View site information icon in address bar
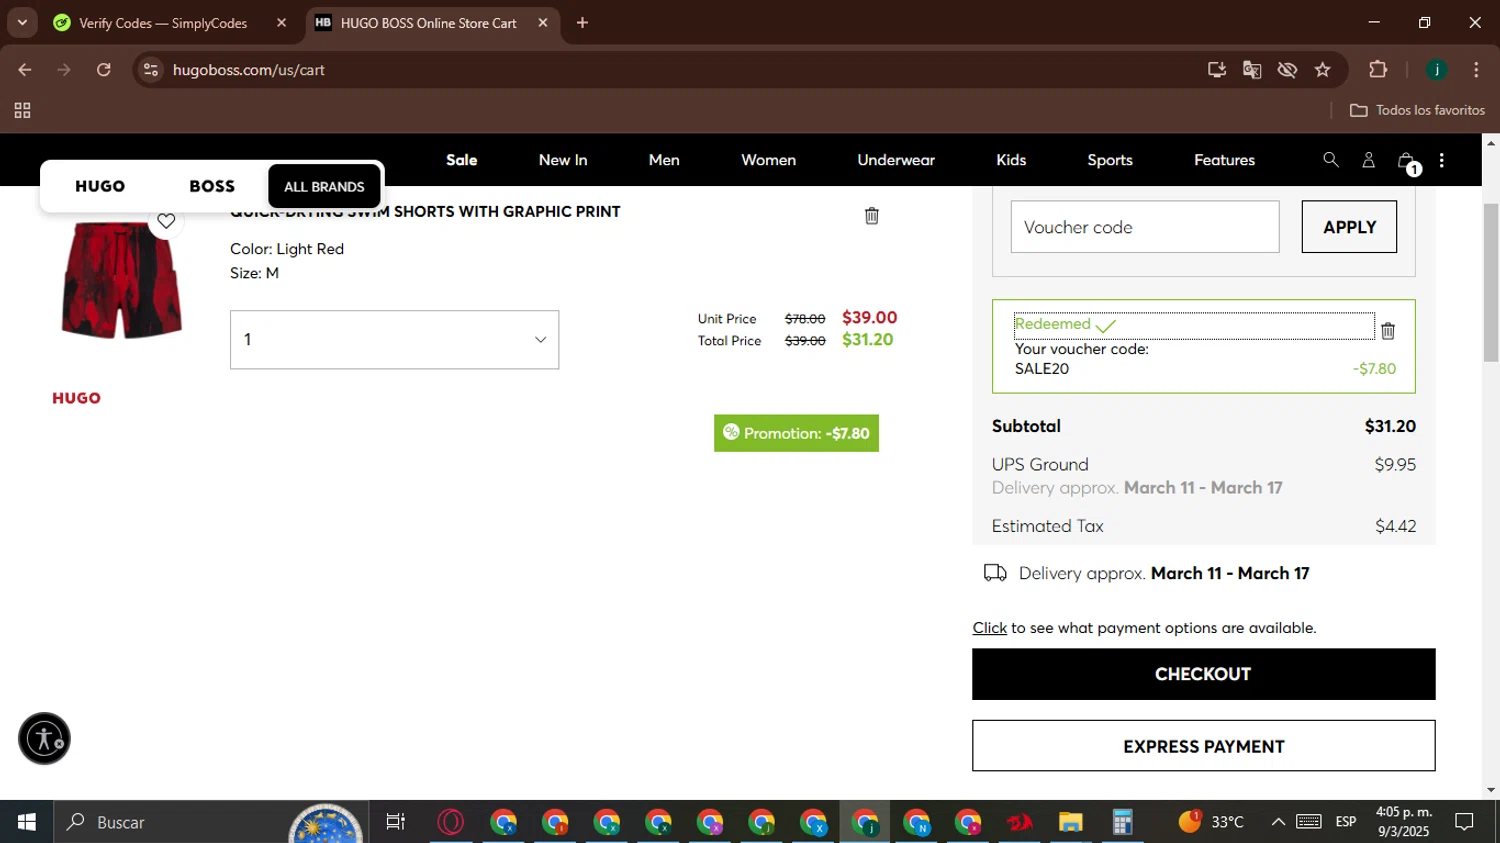 pyautogui.click(x=150, y=70)
